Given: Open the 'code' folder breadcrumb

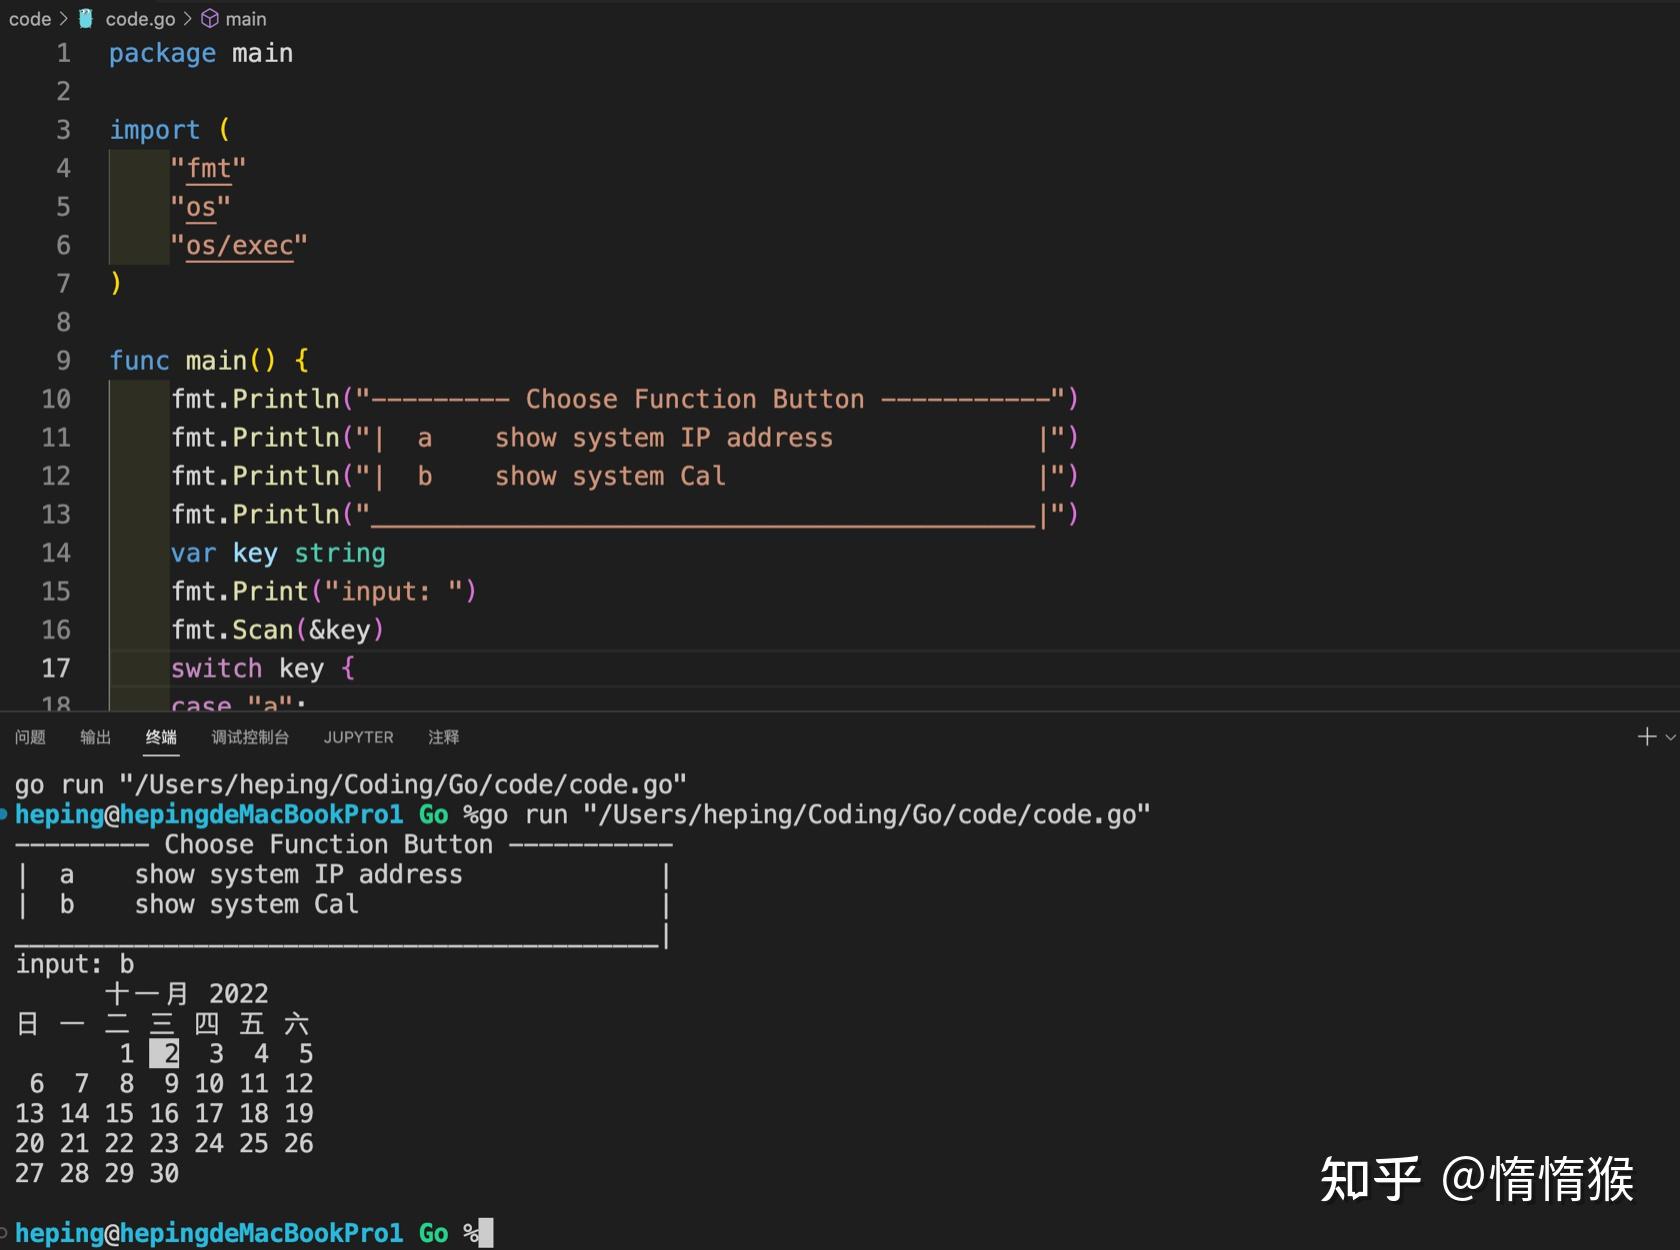Looking at the screenshot, I should (x=30, y=19).
